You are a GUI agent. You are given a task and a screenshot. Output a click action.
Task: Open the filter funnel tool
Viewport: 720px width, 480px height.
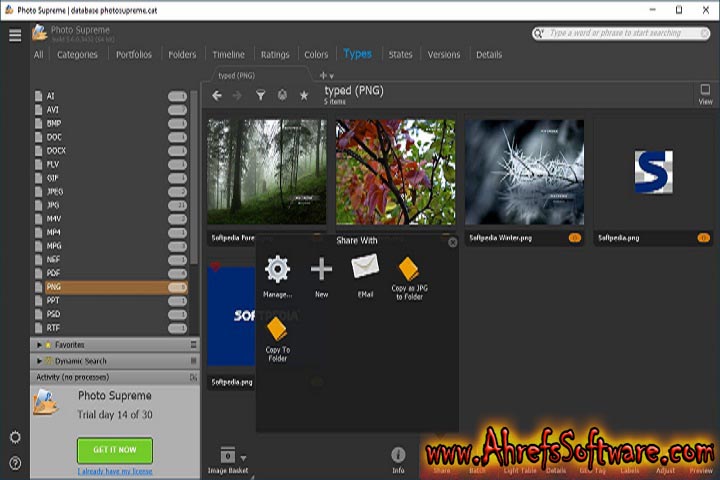click(260, 95)
